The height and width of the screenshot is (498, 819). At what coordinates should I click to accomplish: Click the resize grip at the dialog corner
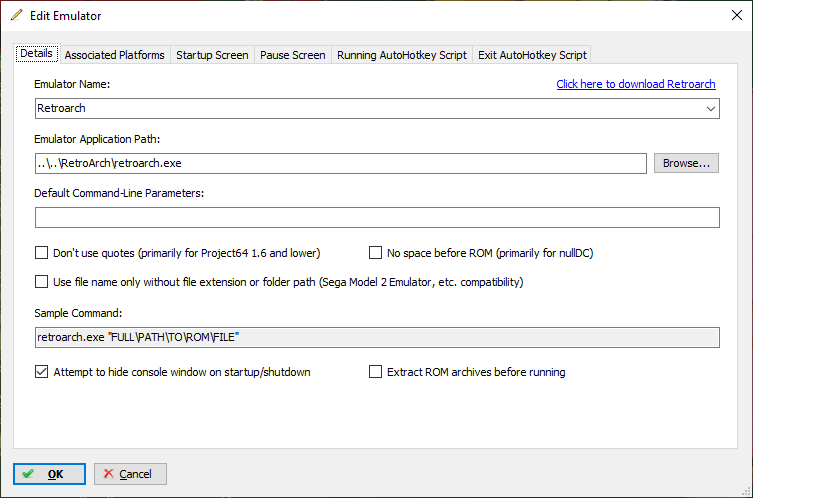pos(746,491)
